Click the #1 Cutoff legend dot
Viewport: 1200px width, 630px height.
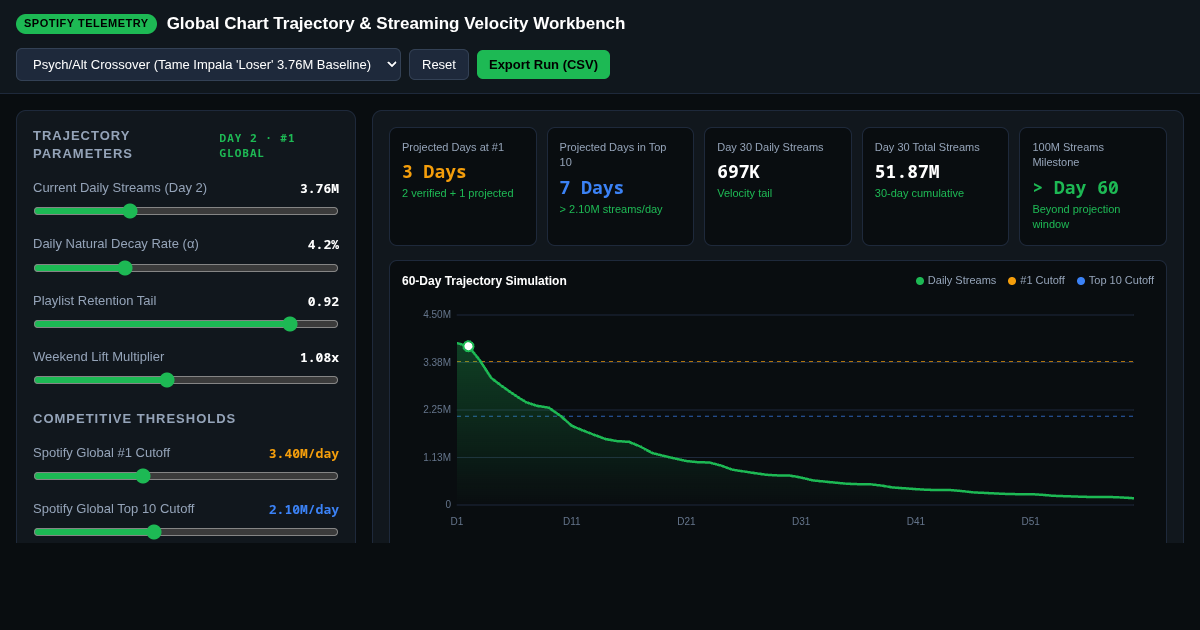1012,281
